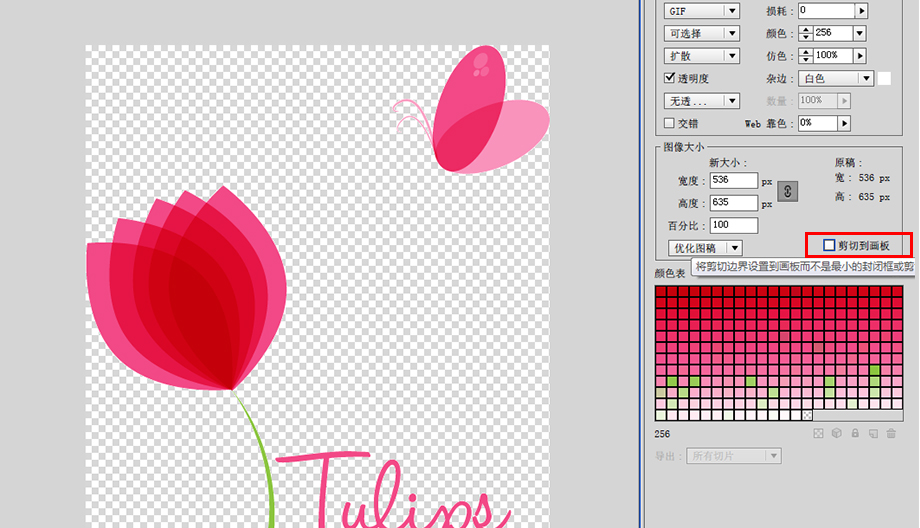Click the new color icon under color table
The height and width of the screenshot is (528, 920).
click(873, 433)
